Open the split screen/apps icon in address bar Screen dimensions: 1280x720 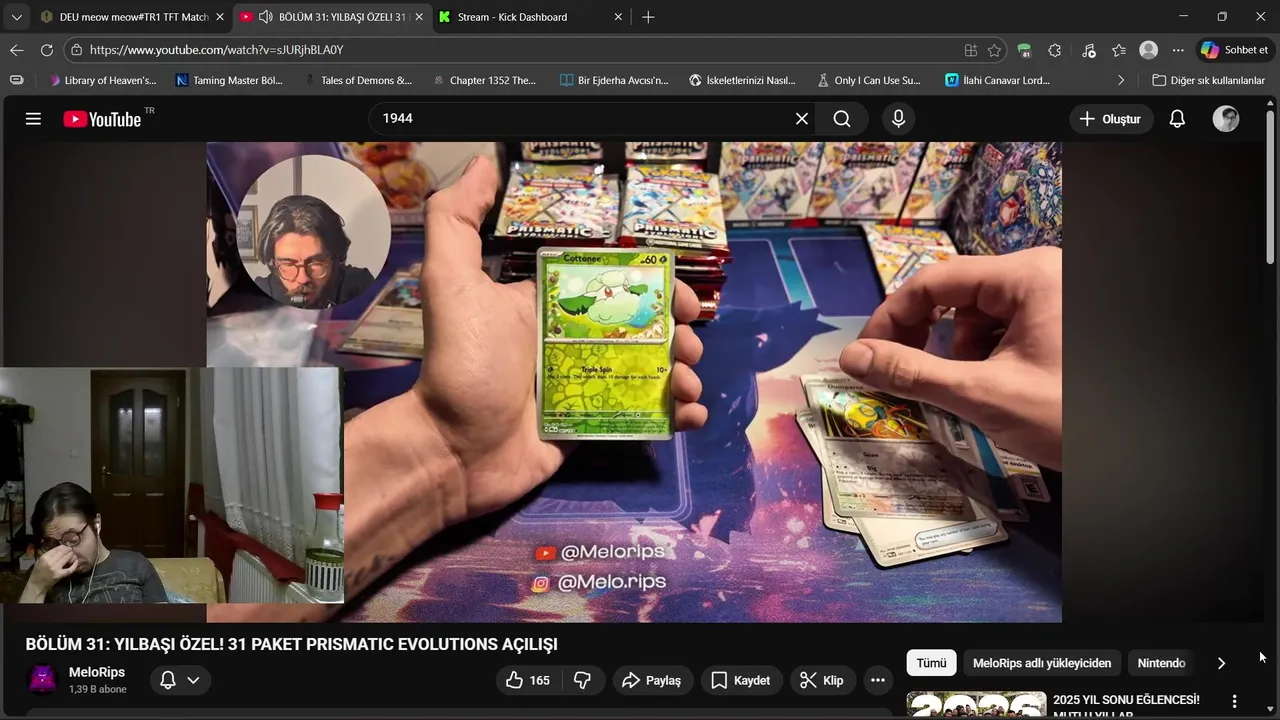click(970, 50)
